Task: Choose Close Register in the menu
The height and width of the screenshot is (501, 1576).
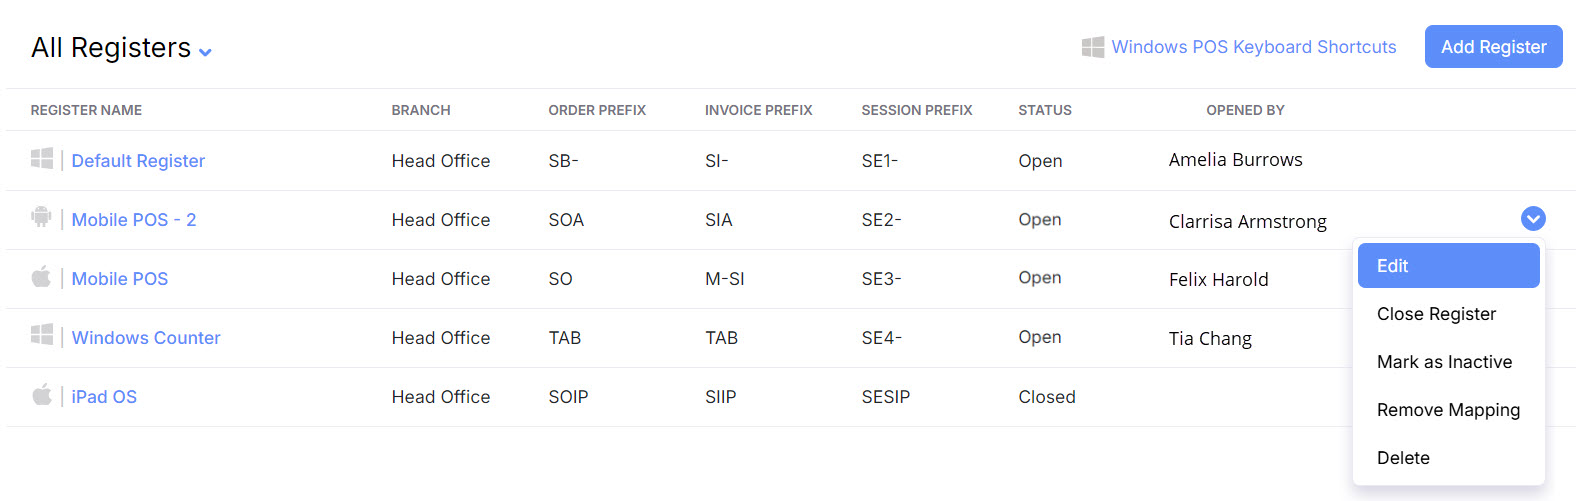Action: [1436, 314]
